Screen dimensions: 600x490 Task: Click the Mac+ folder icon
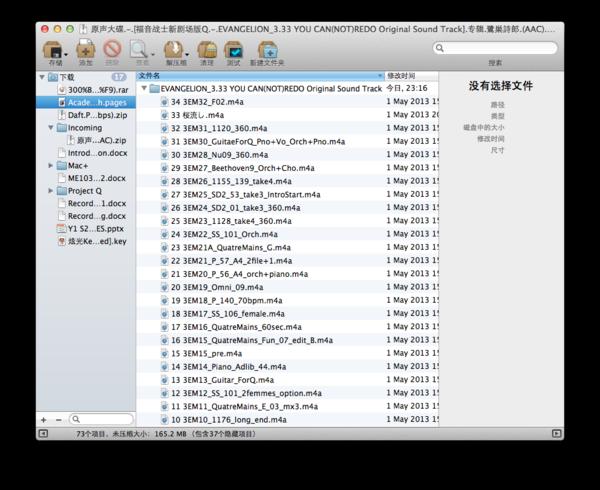[x=62, y=165]
